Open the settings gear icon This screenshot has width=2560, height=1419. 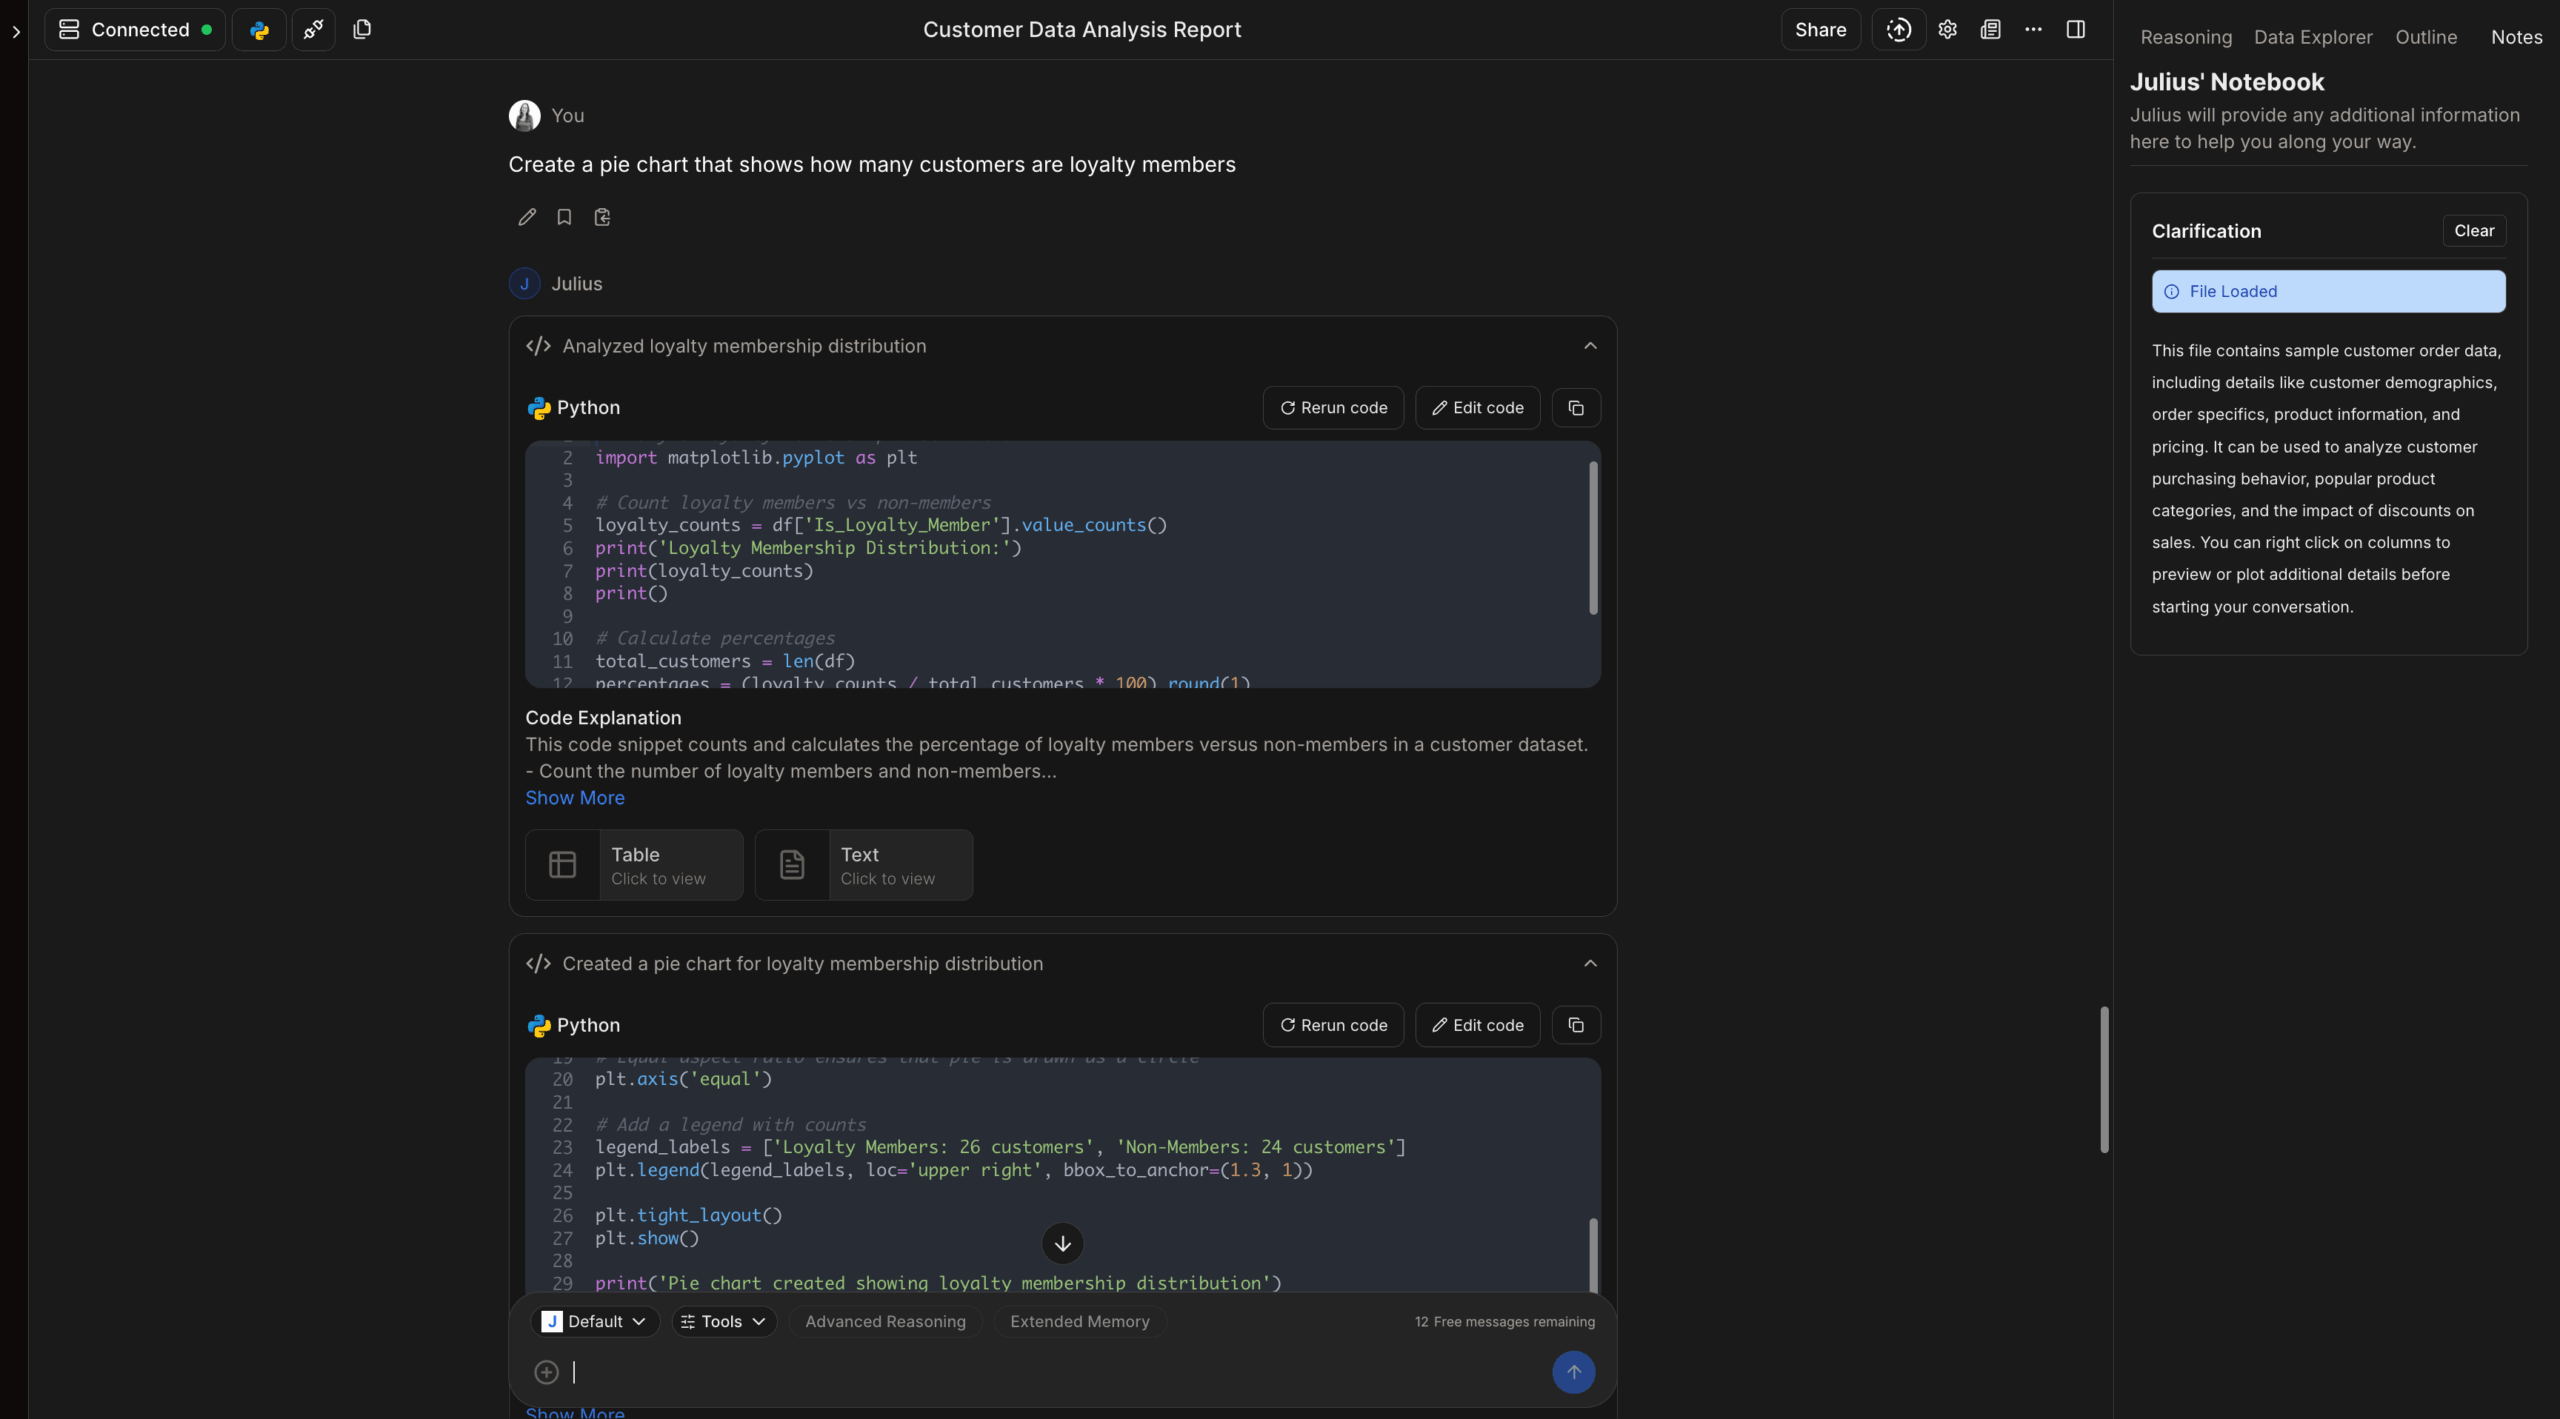[1947, 30]
